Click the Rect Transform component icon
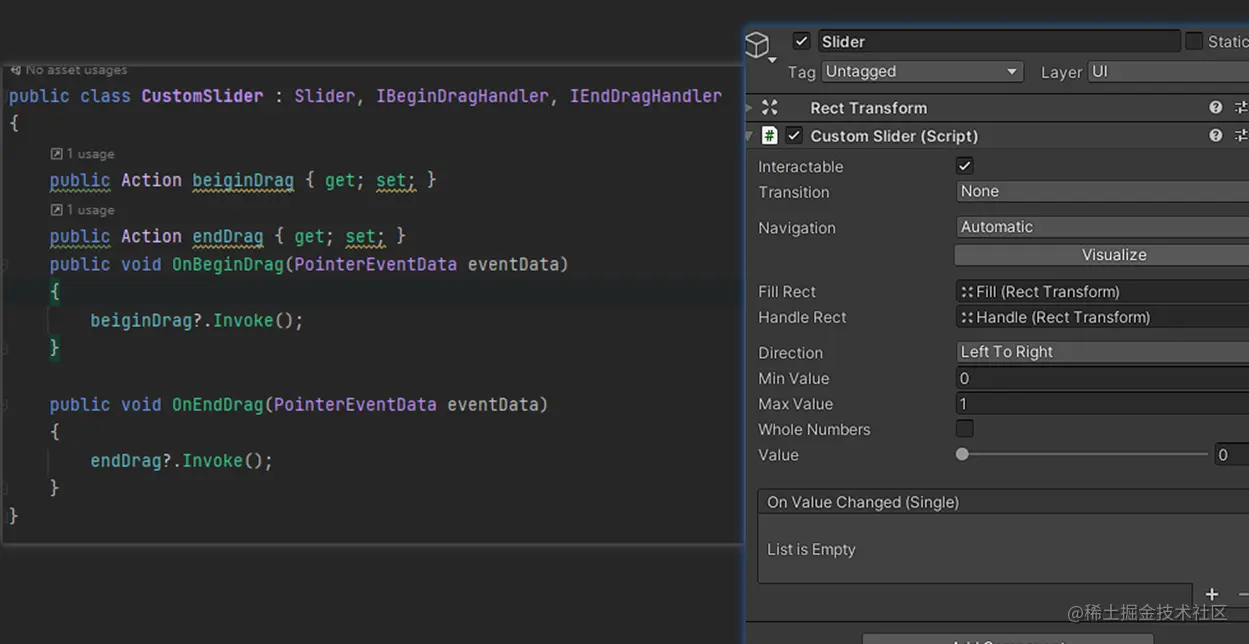Screen dimensions: 1249x644 (769, 108)
